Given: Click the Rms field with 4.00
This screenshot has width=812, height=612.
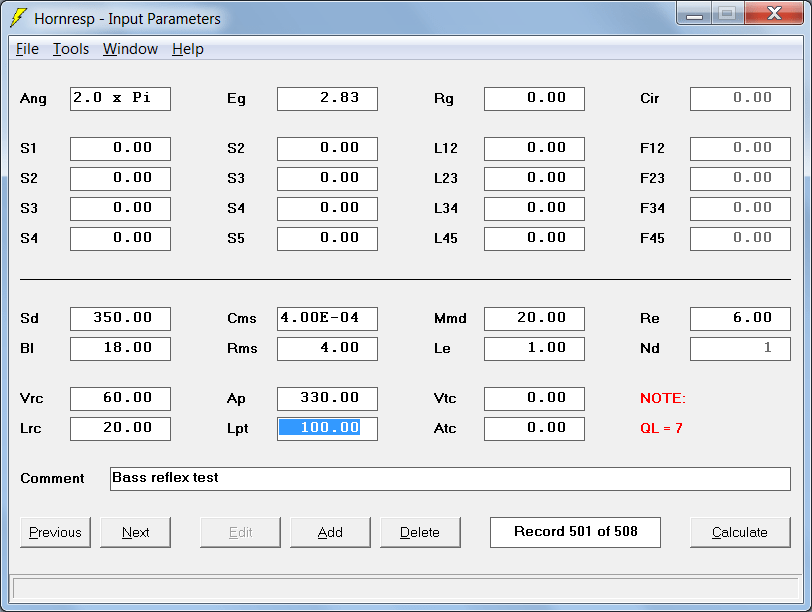Looking at the screenshot, I should 327,349.
